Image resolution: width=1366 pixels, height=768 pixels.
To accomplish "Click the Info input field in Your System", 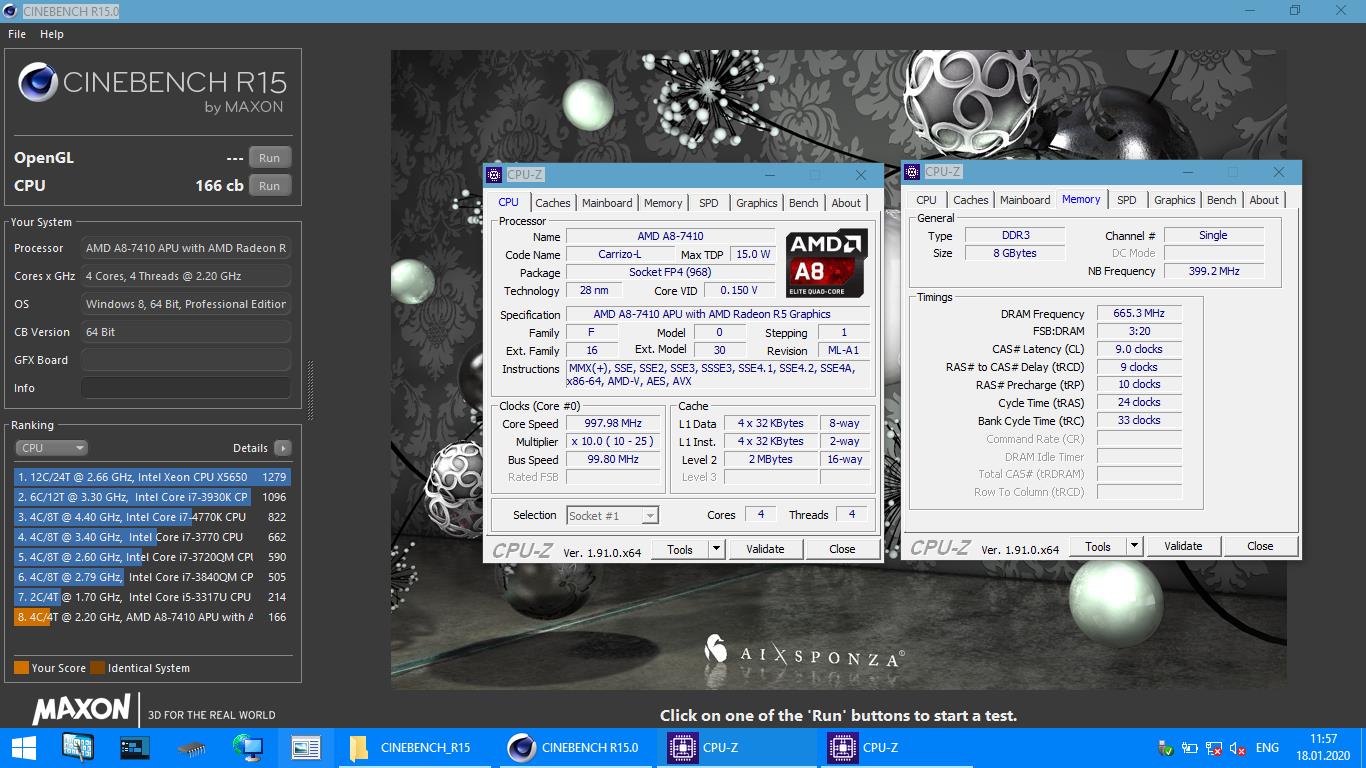I will click(186, 388).
